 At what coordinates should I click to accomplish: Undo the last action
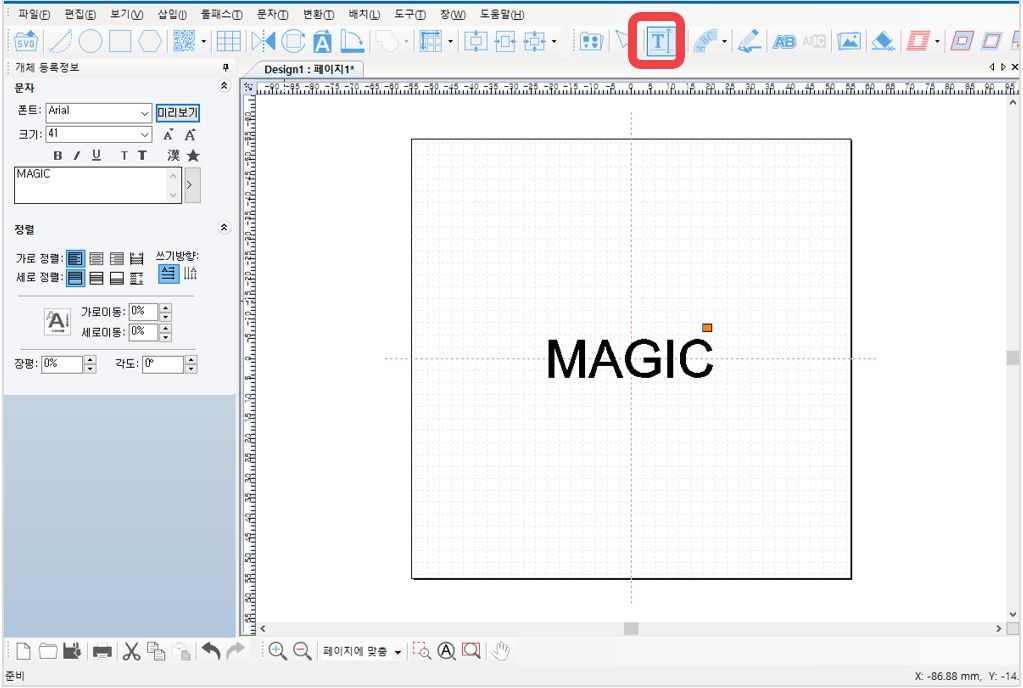[211, 651]
